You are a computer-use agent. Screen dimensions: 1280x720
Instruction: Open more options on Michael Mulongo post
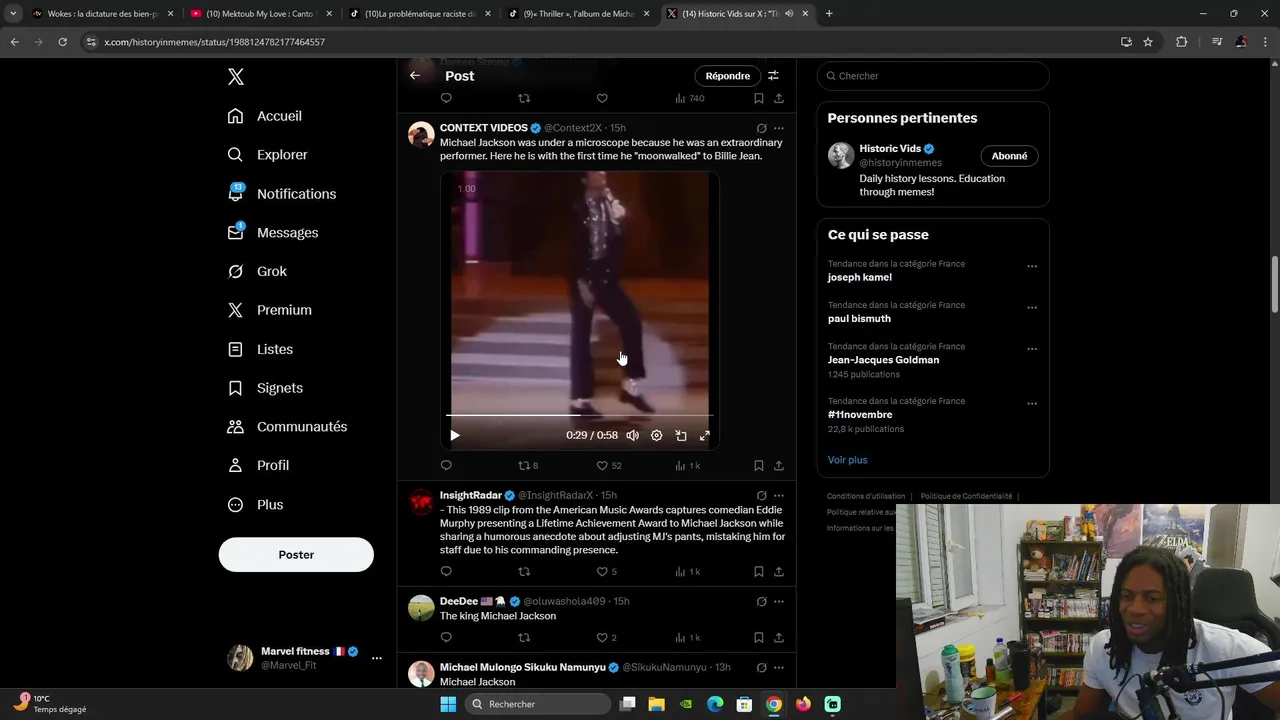(x=779, y=667)
